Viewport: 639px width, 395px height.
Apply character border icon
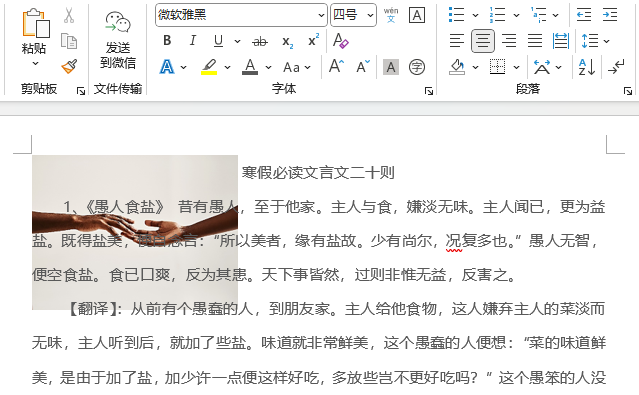[416, 15]
